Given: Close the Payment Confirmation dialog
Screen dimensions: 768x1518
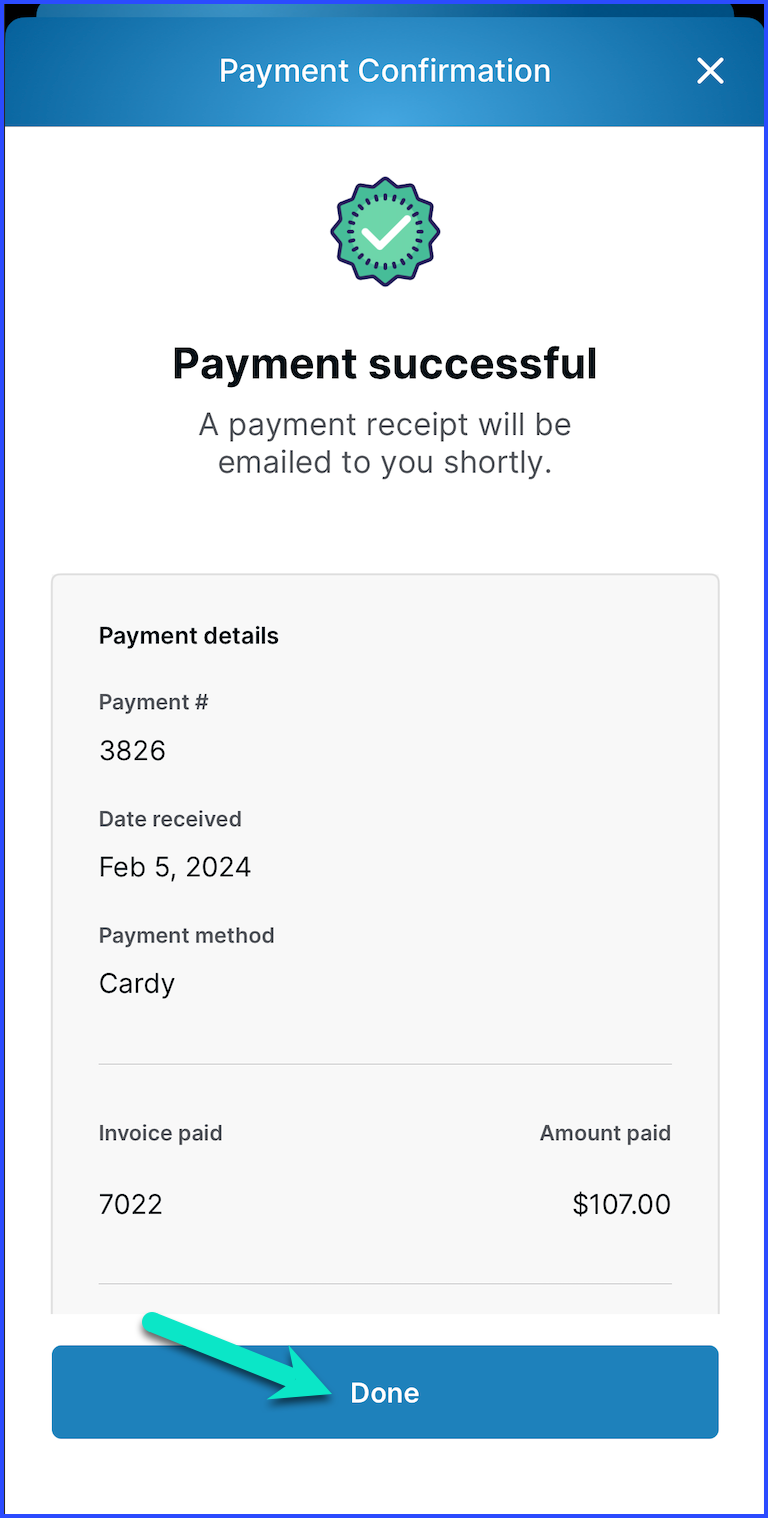Looking at the screenshot, I should pyautogui.click(x=710, y=71).
